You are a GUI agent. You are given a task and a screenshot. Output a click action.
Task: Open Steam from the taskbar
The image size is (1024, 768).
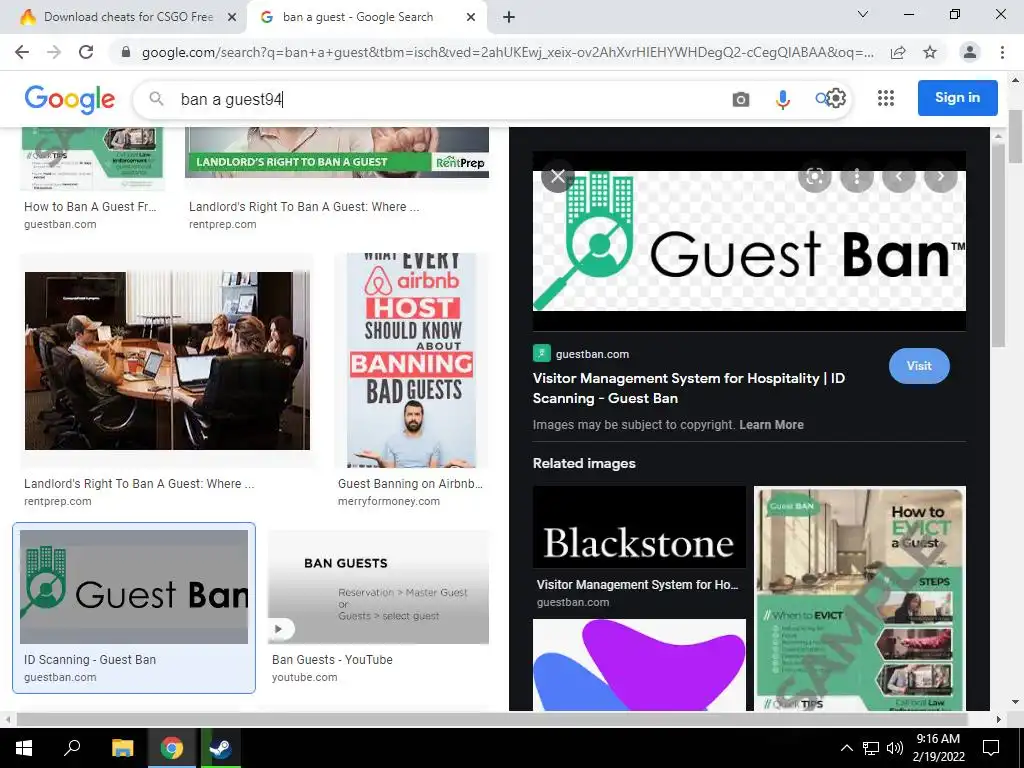pyautogui.click(x=220, y=748)
